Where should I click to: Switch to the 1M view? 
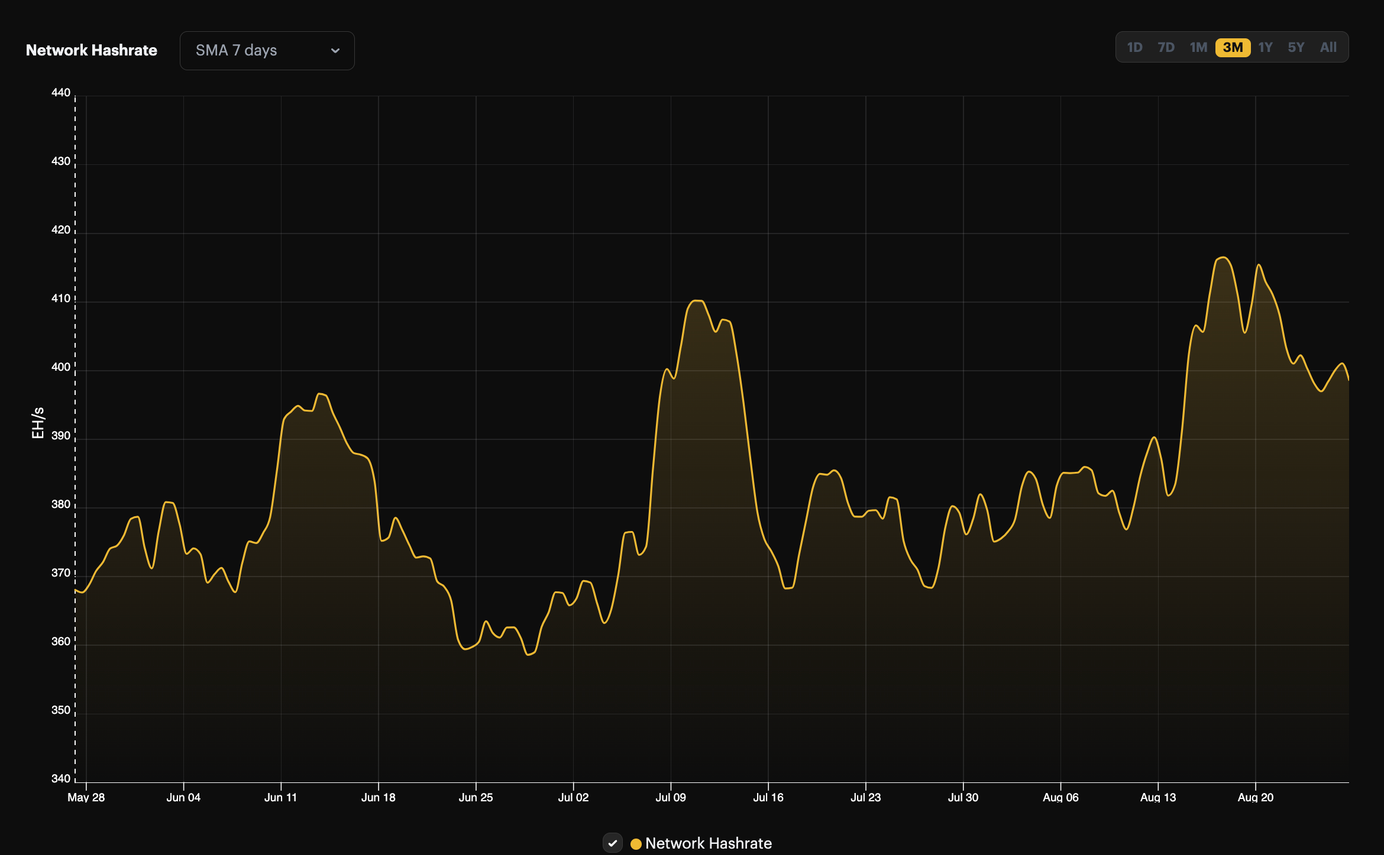coord(1198,47)
